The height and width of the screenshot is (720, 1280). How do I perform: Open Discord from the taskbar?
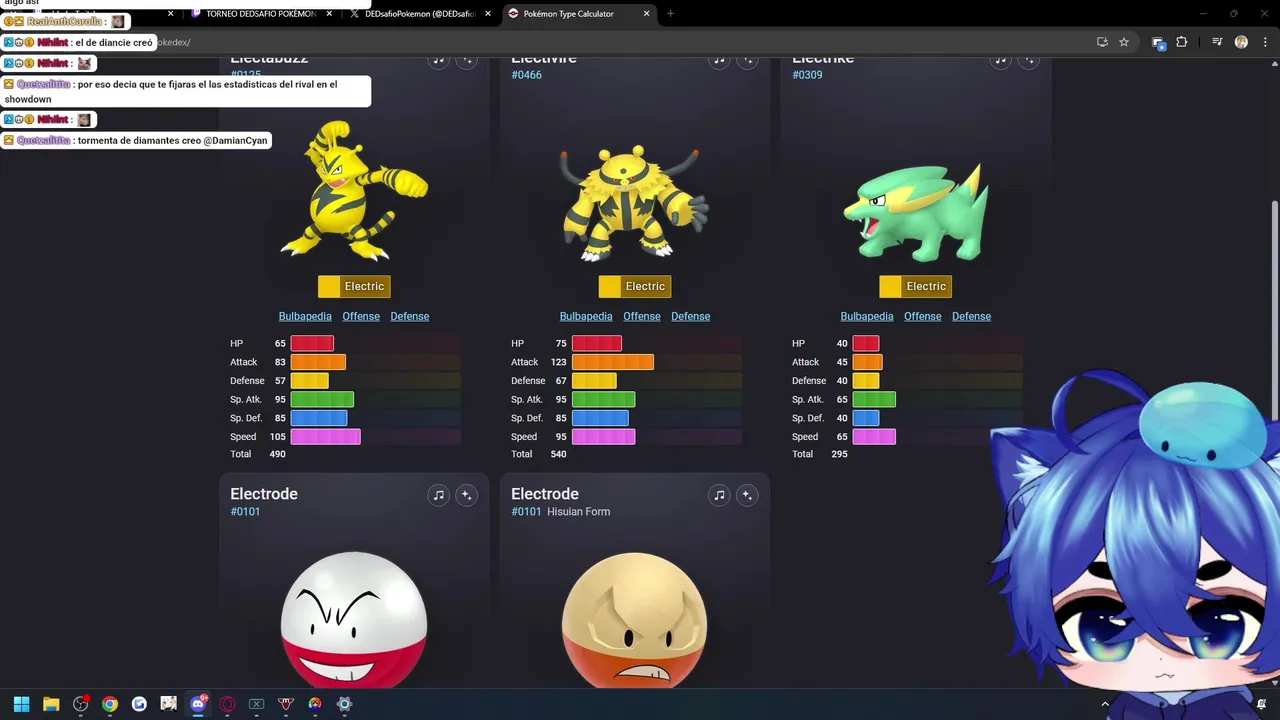(x=198, y=704)
